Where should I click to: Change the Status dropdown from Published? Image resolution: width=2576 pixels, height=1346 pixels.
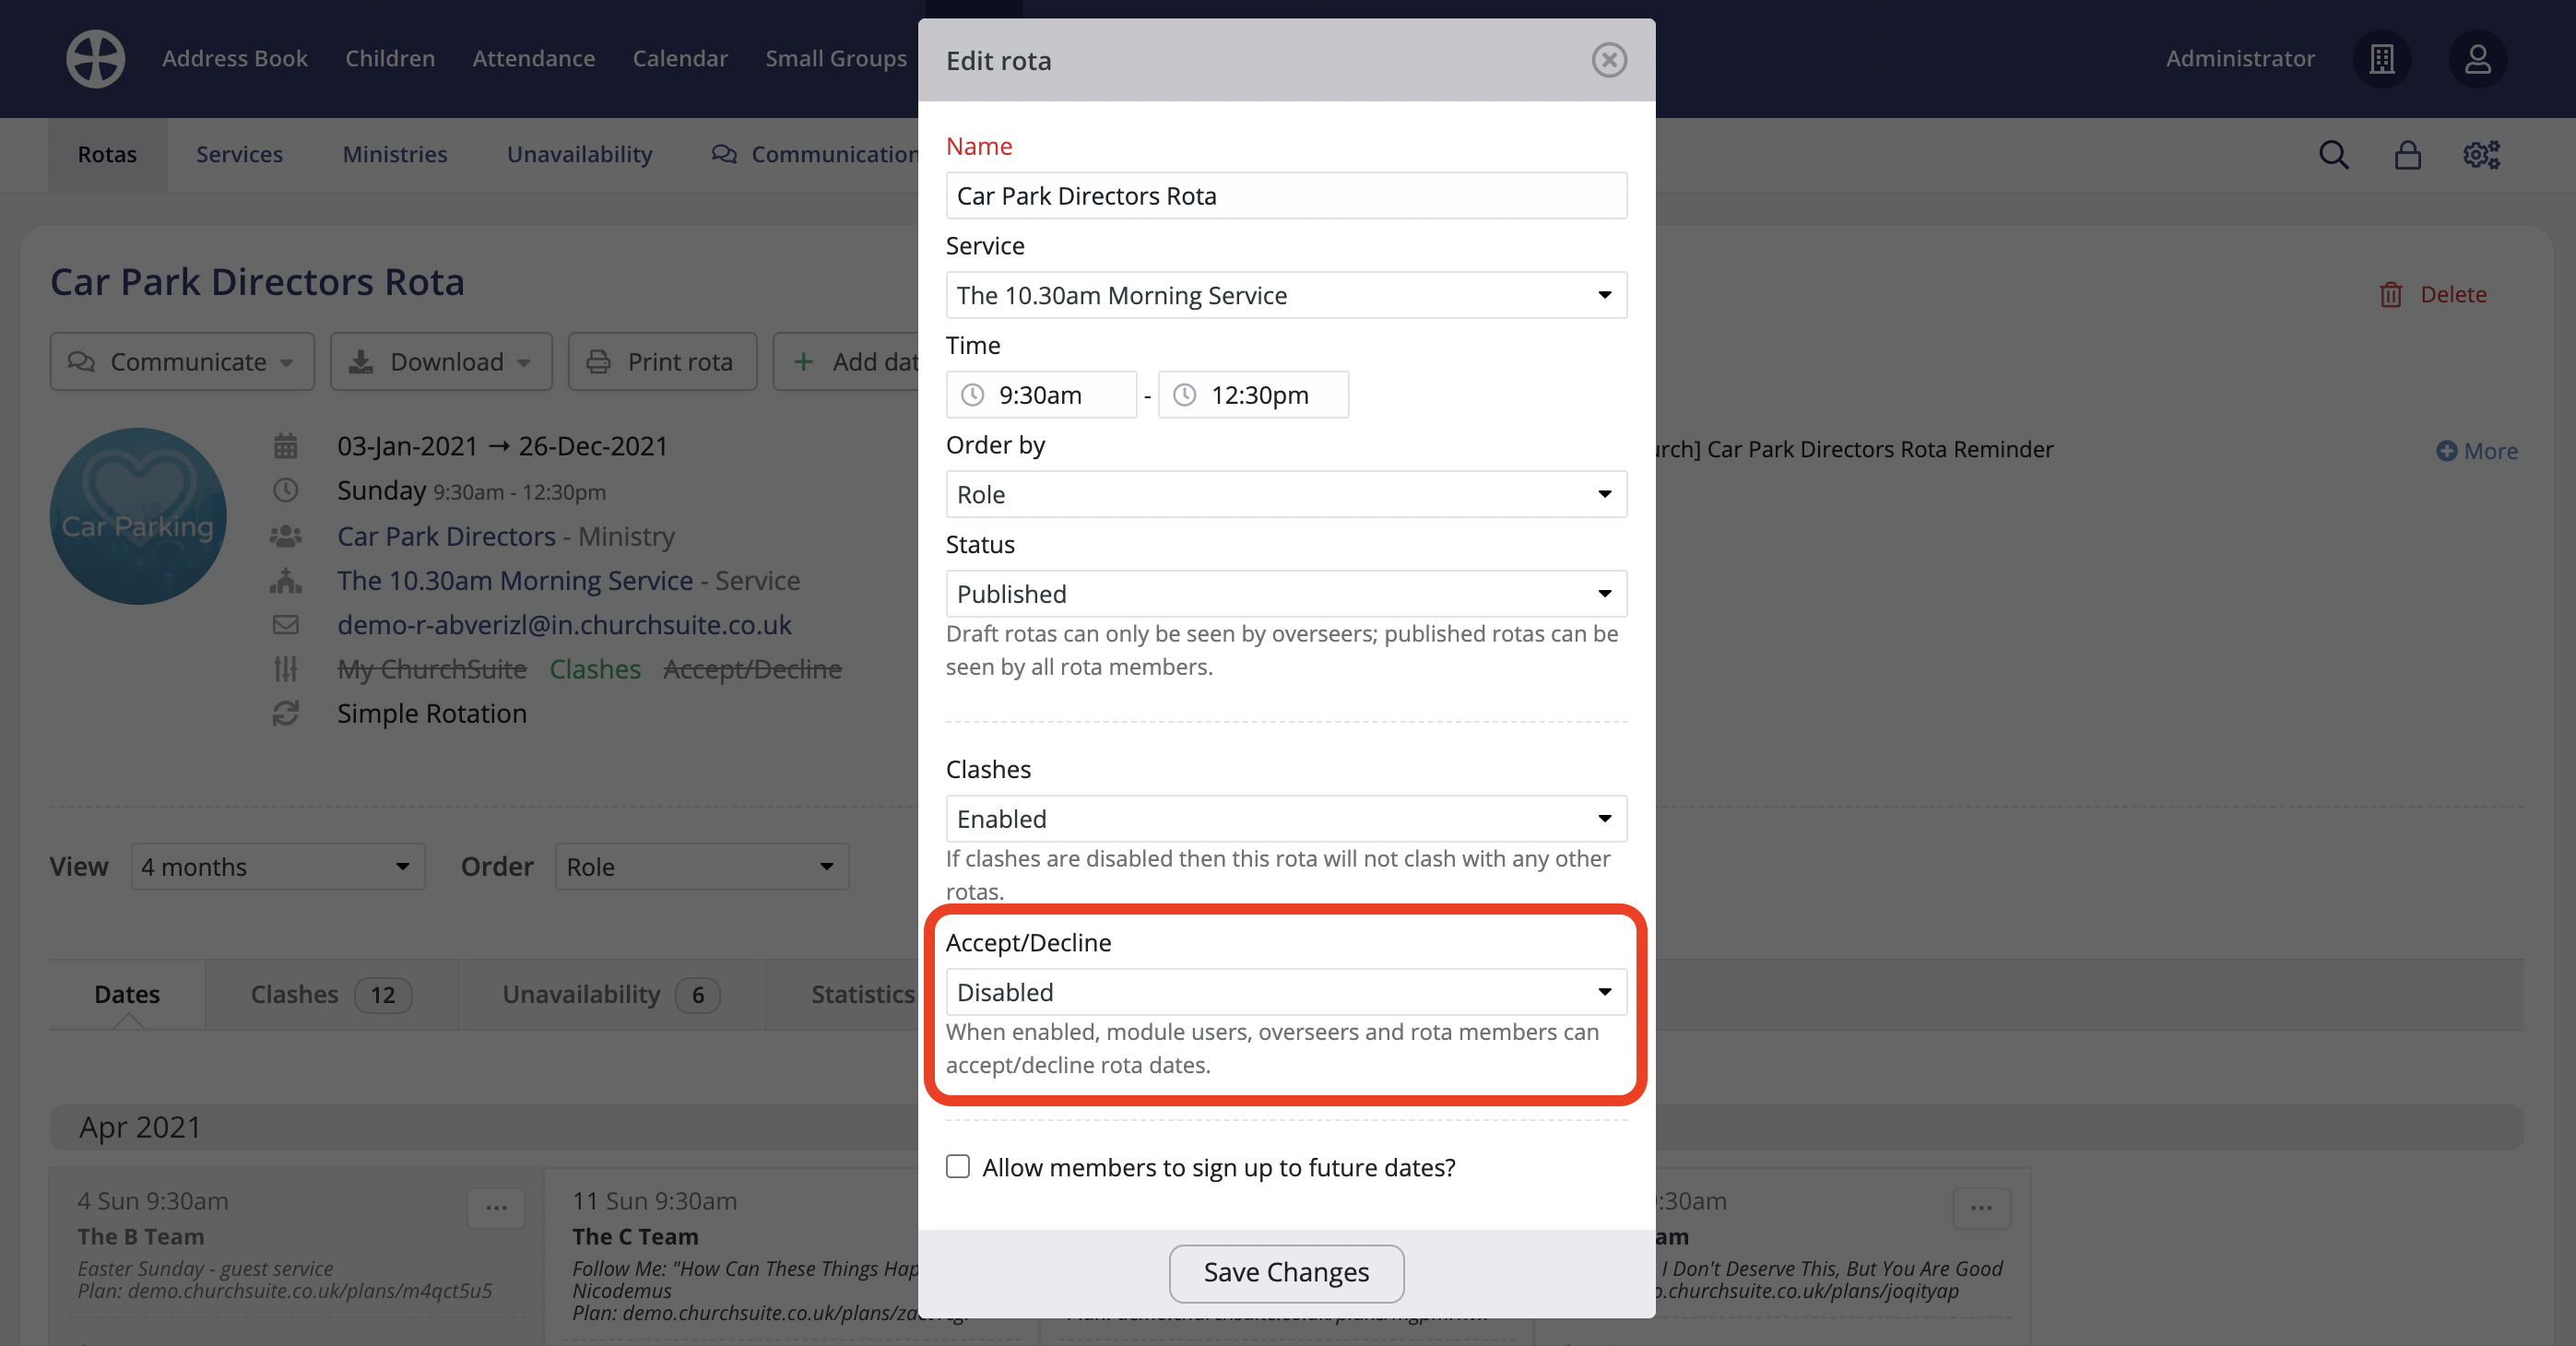pyautogui.click(x=1286, y=593)
